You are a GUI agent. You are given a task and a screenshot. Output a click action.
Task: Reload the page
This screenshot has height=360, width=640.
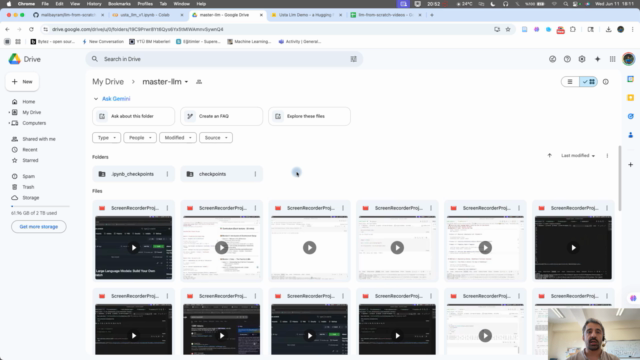(31, 29)
